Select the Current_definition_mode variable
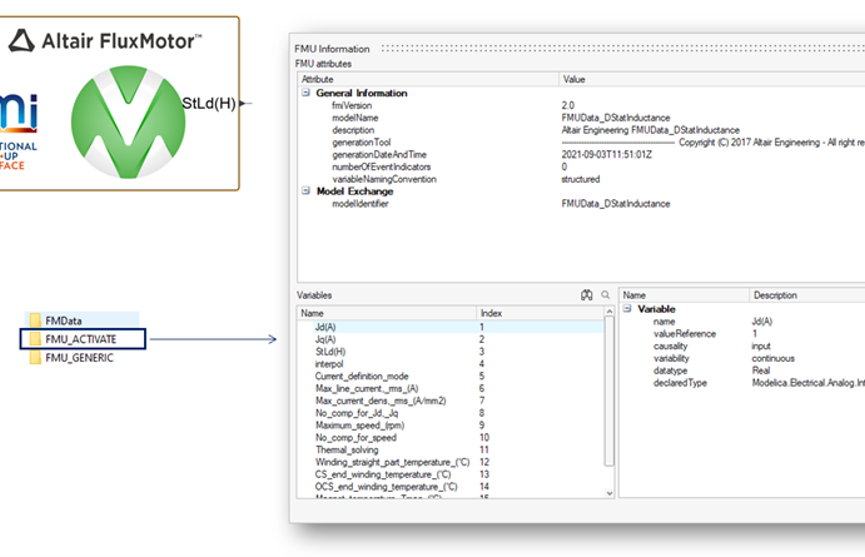Screen dimensions: 865x557 451,376
